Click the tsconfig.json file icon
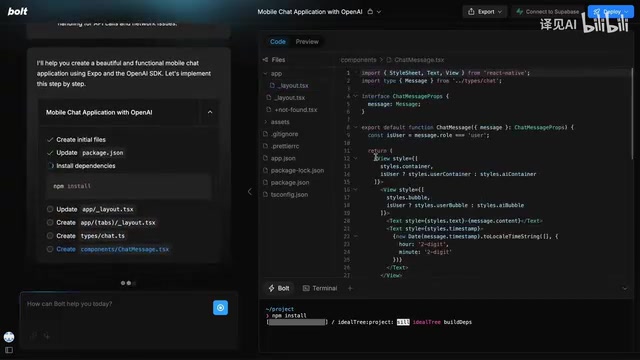This screenshot has height=360, width=640. [265, 194]
